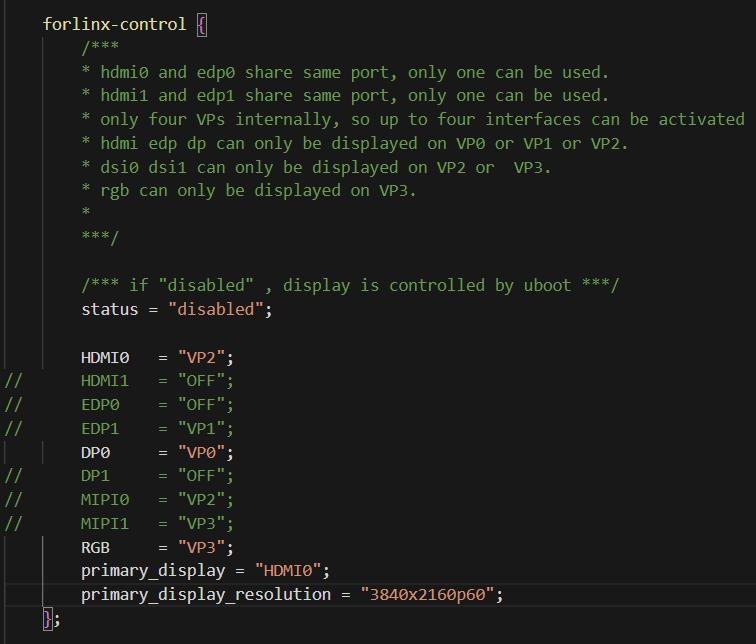The height and width of the screenshot is (644, 756).
Task: Click the "HDMI0" value of primary_display
Action: tap(289, 570)
